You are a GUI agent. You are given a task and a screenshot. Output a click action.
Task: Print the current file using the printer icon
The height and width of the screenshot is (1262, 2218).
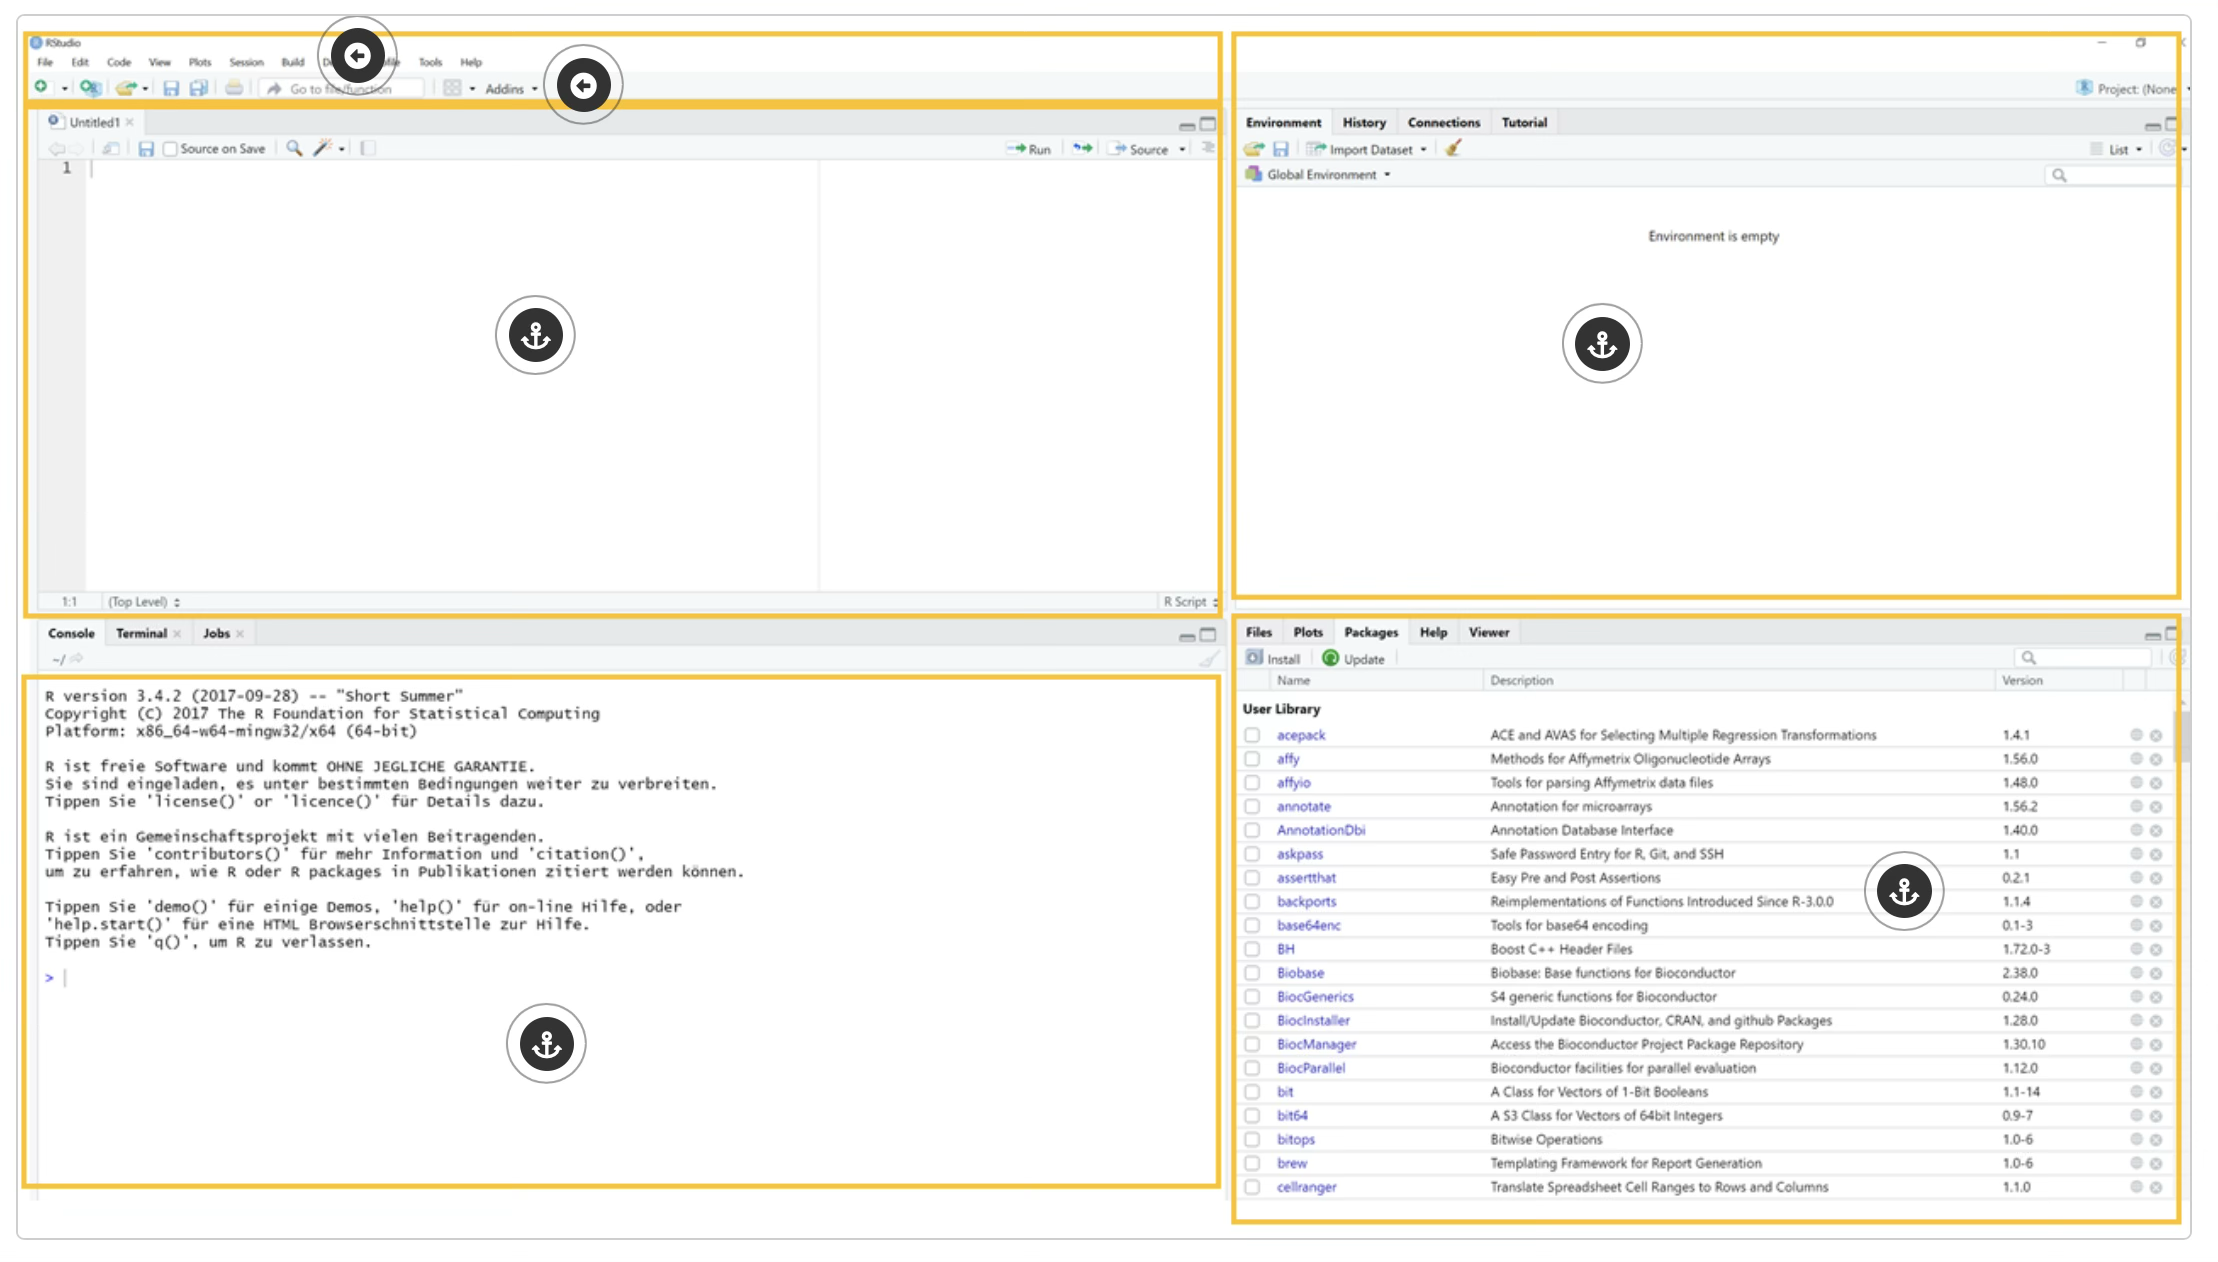click(233, 88)
